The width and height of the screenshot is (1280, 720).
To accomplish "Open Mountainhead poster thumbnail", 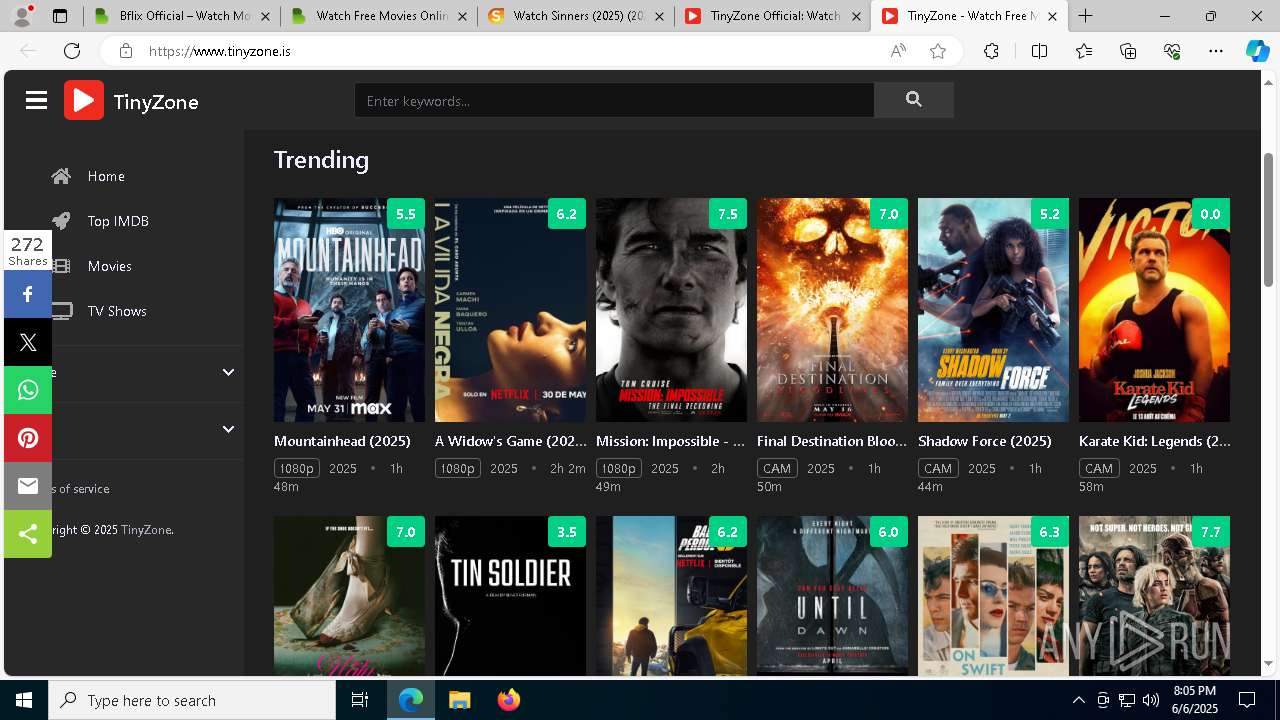I will [x=349, y=310].
